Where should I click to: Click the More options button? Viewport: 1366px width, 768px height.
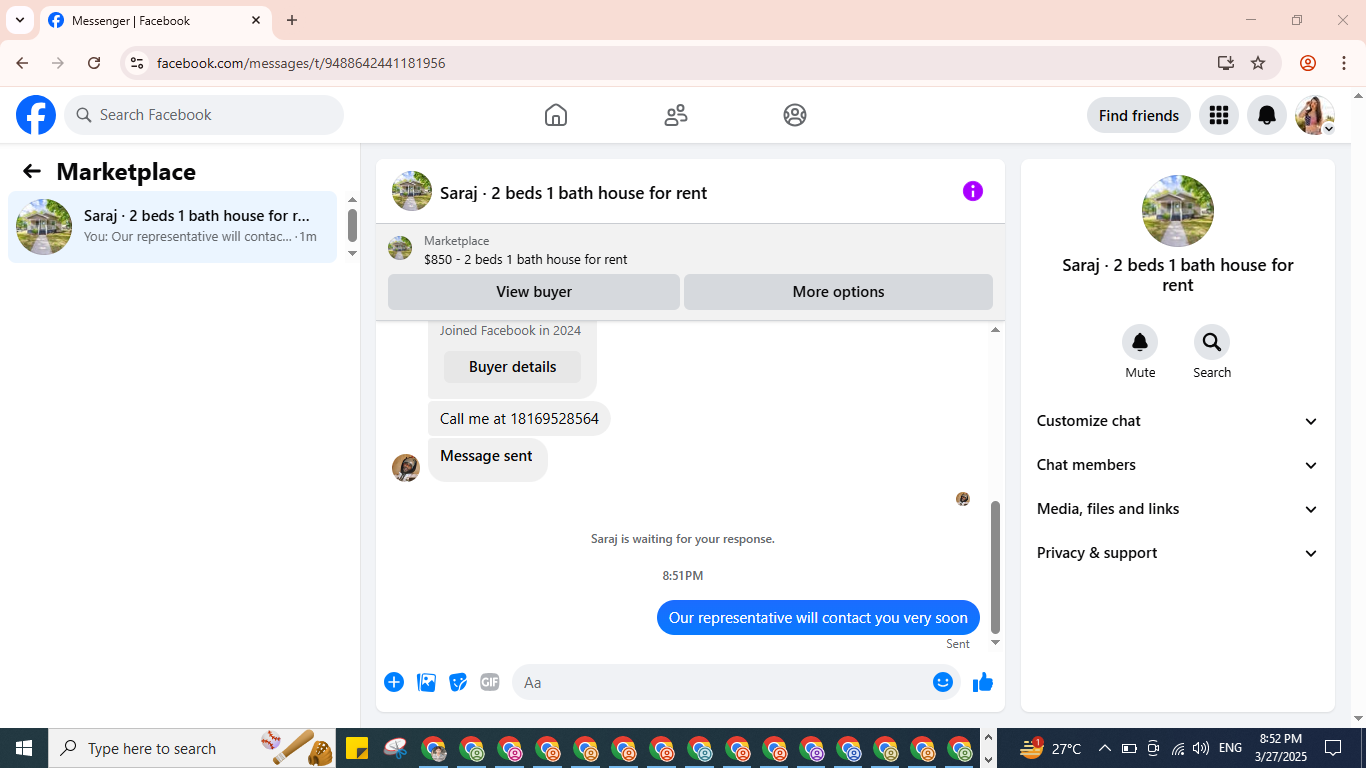coord(838,292)
